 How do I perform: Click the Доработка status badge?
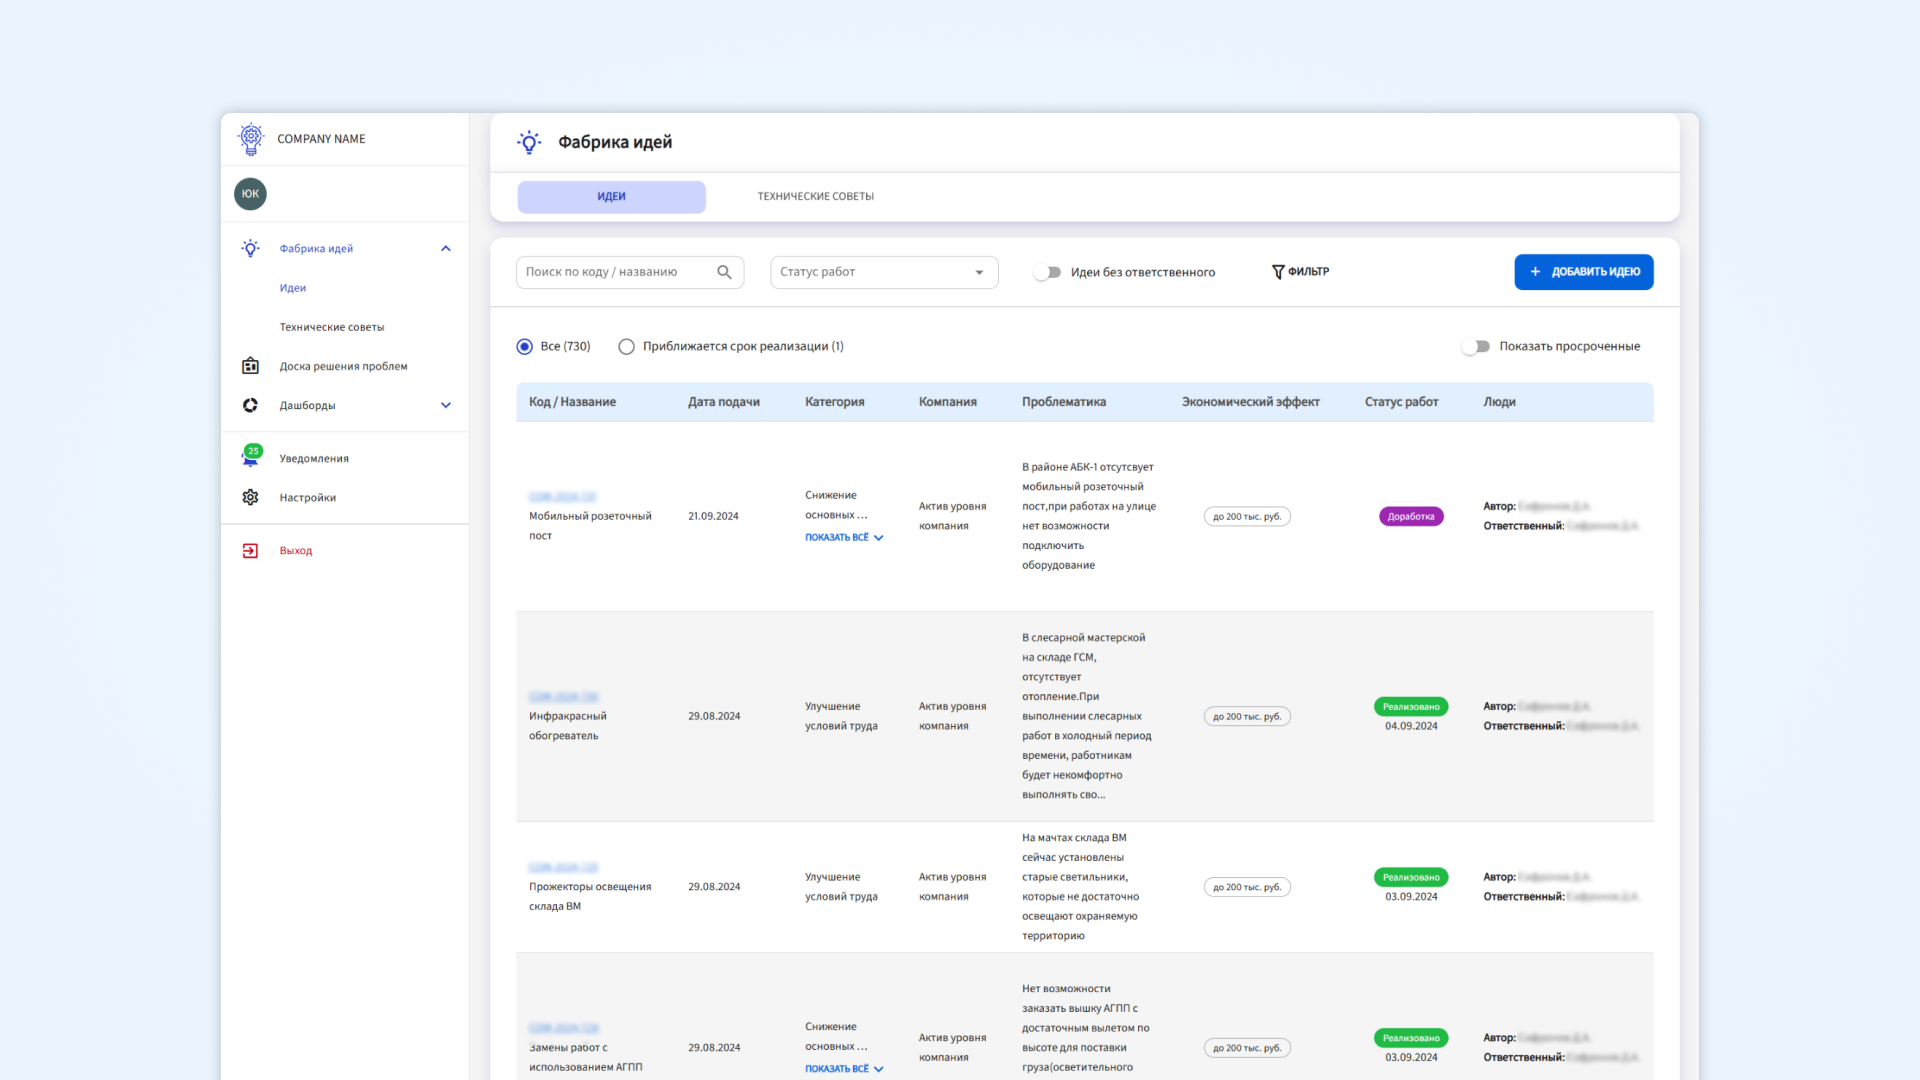tap(1411, 517)
